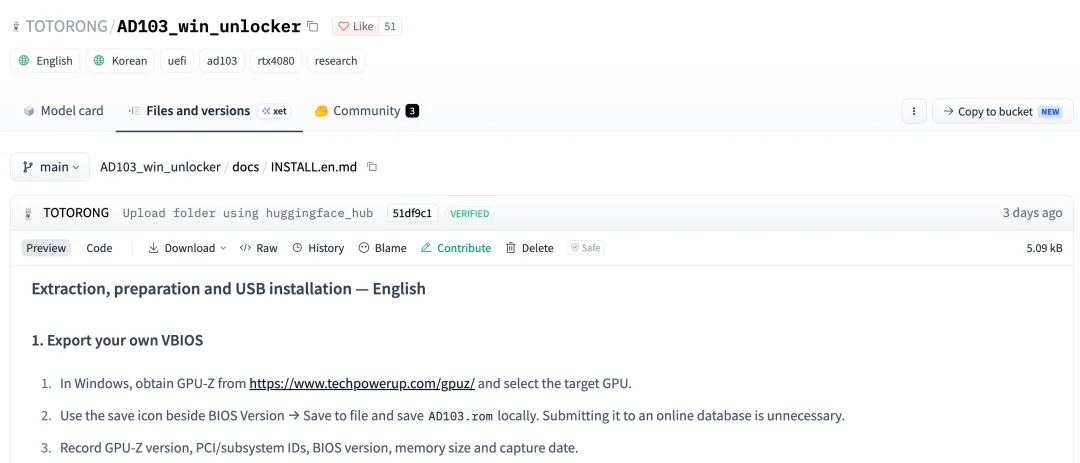This screenshot has width=1080, height=463.
Task: Switch to Preview mode
Action: pos(46,248)
